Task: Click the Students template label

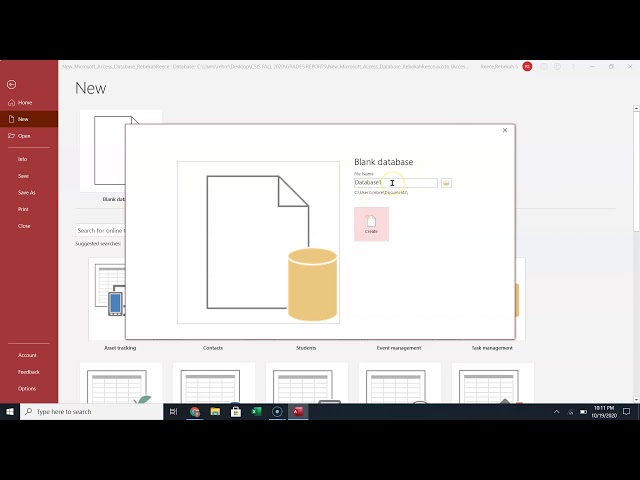Action: pos(306,348)
